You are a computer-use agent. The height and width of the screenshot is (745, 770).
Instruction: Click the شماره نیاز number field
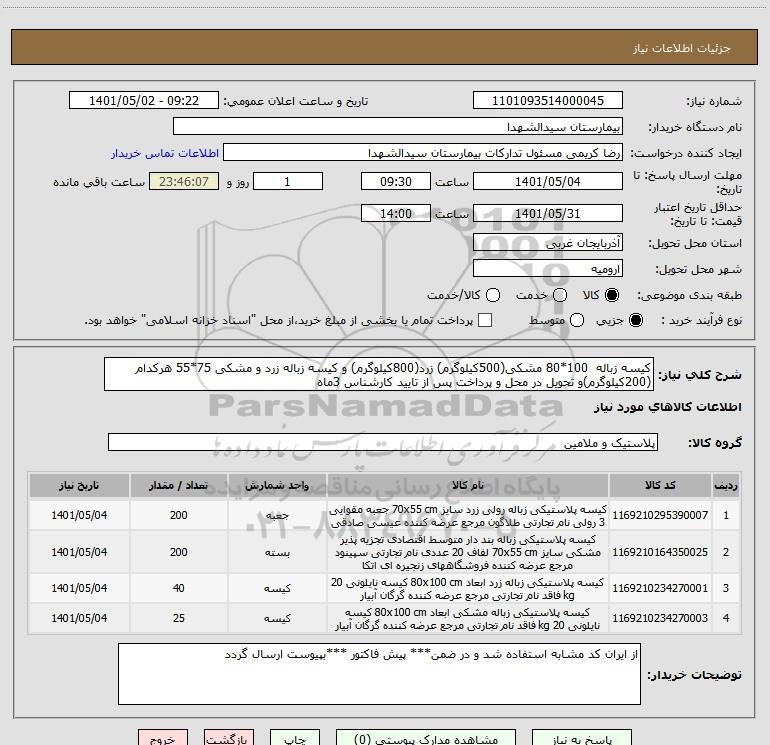pyautogui.click(x=547, y=101)
